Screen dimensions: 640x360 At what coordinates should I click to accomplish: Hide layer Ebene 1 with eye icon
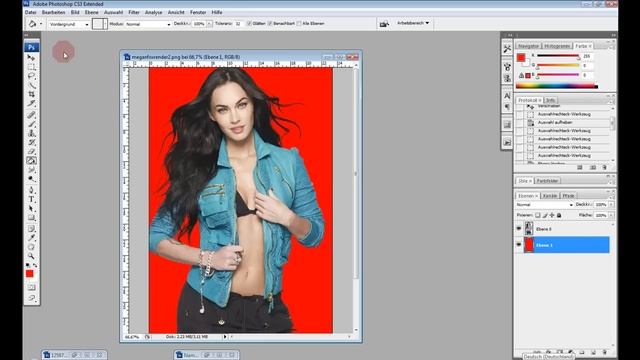[x=519, y=245]
